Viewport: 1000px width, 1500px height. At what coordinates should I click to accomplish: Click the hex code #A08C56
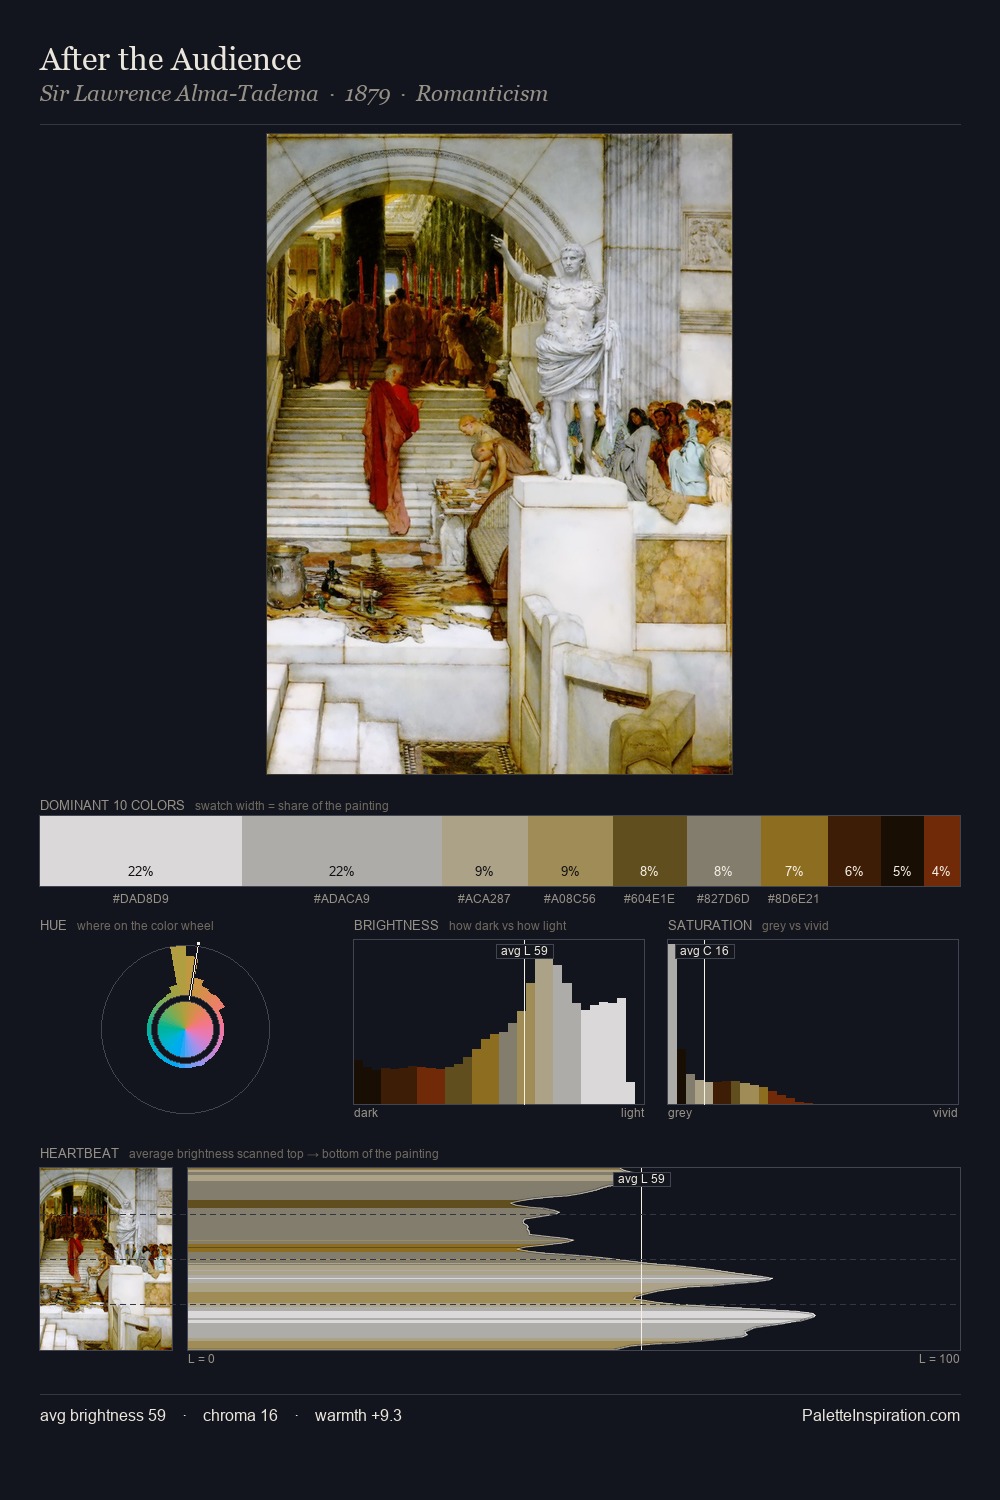point(570,899)
